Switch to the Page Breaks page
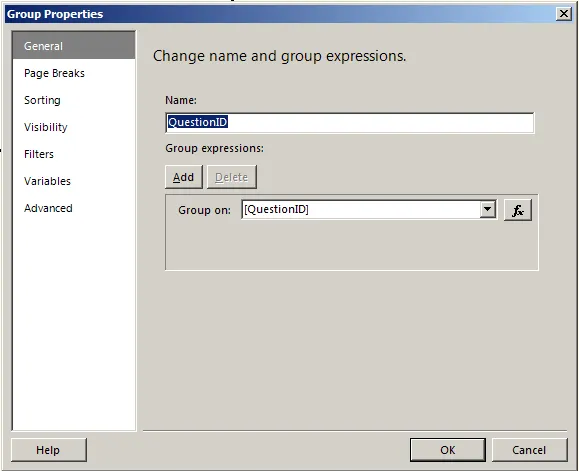This screenshot has width=579, height=471. [x=74, y=73]
